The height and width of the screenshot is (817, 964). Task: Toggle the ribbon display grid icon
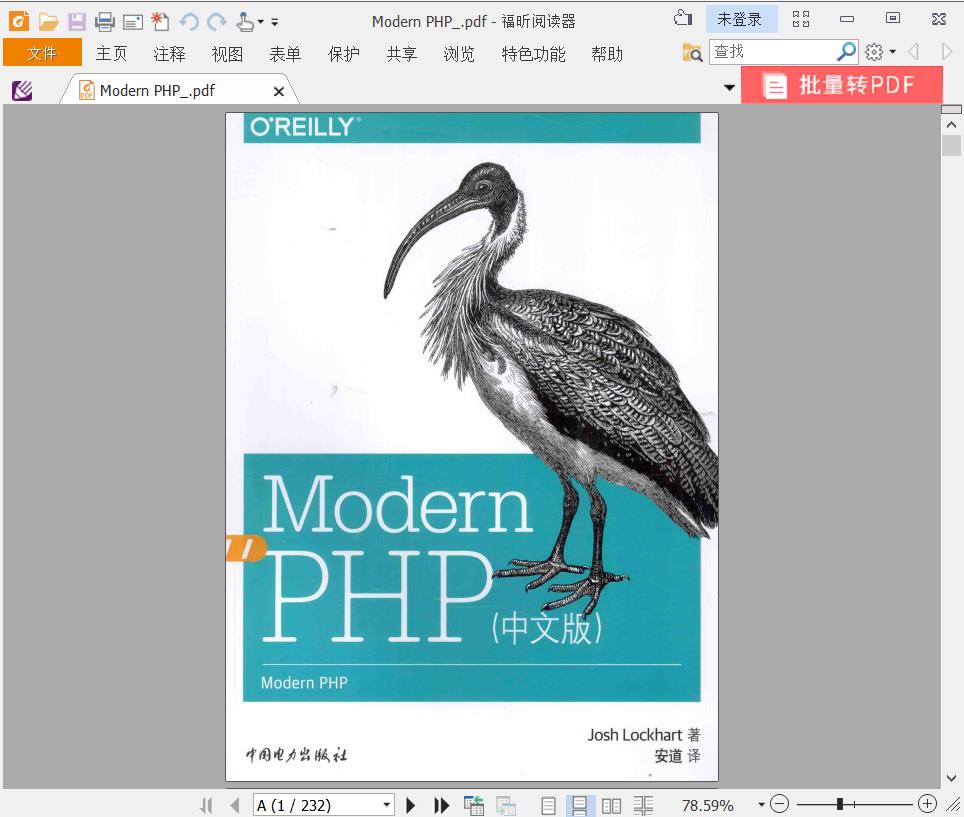pos(800,19)
